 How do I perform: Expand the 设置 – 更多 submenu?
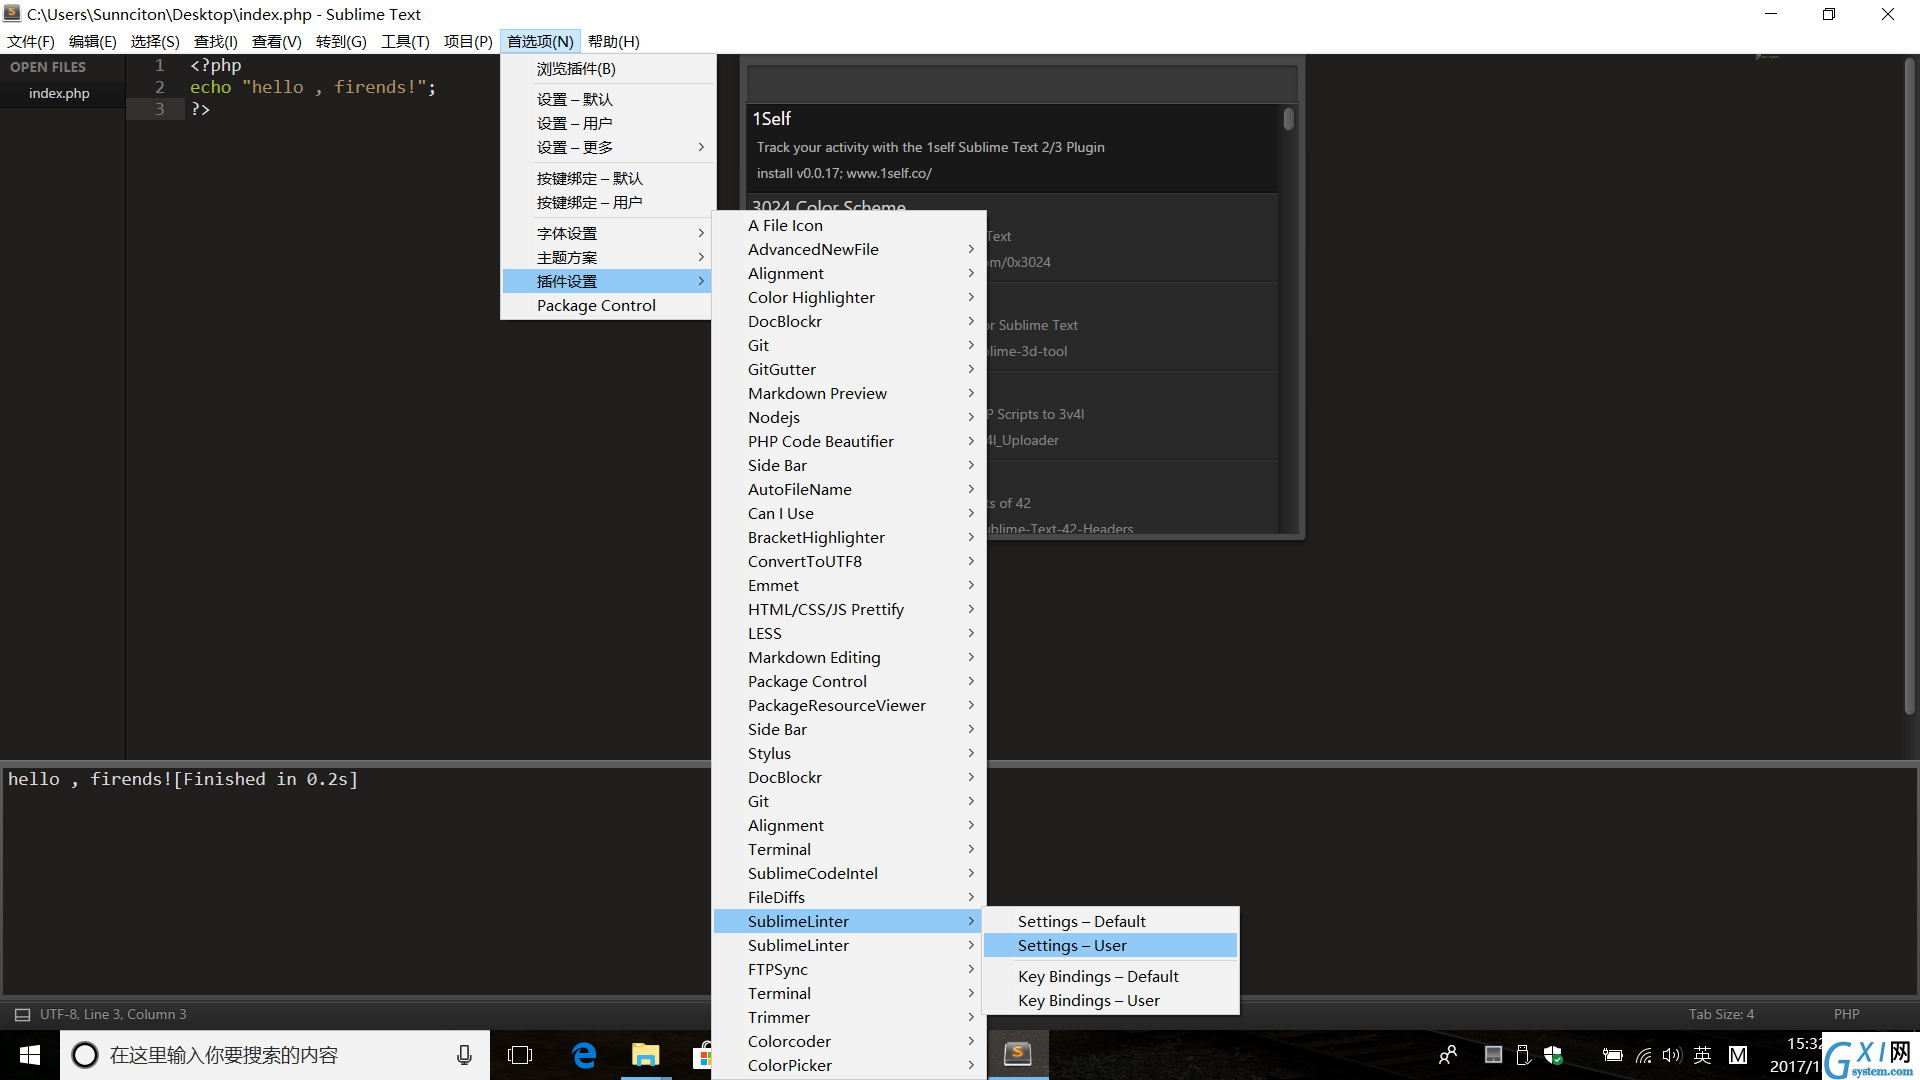click(x=609, y=147)
